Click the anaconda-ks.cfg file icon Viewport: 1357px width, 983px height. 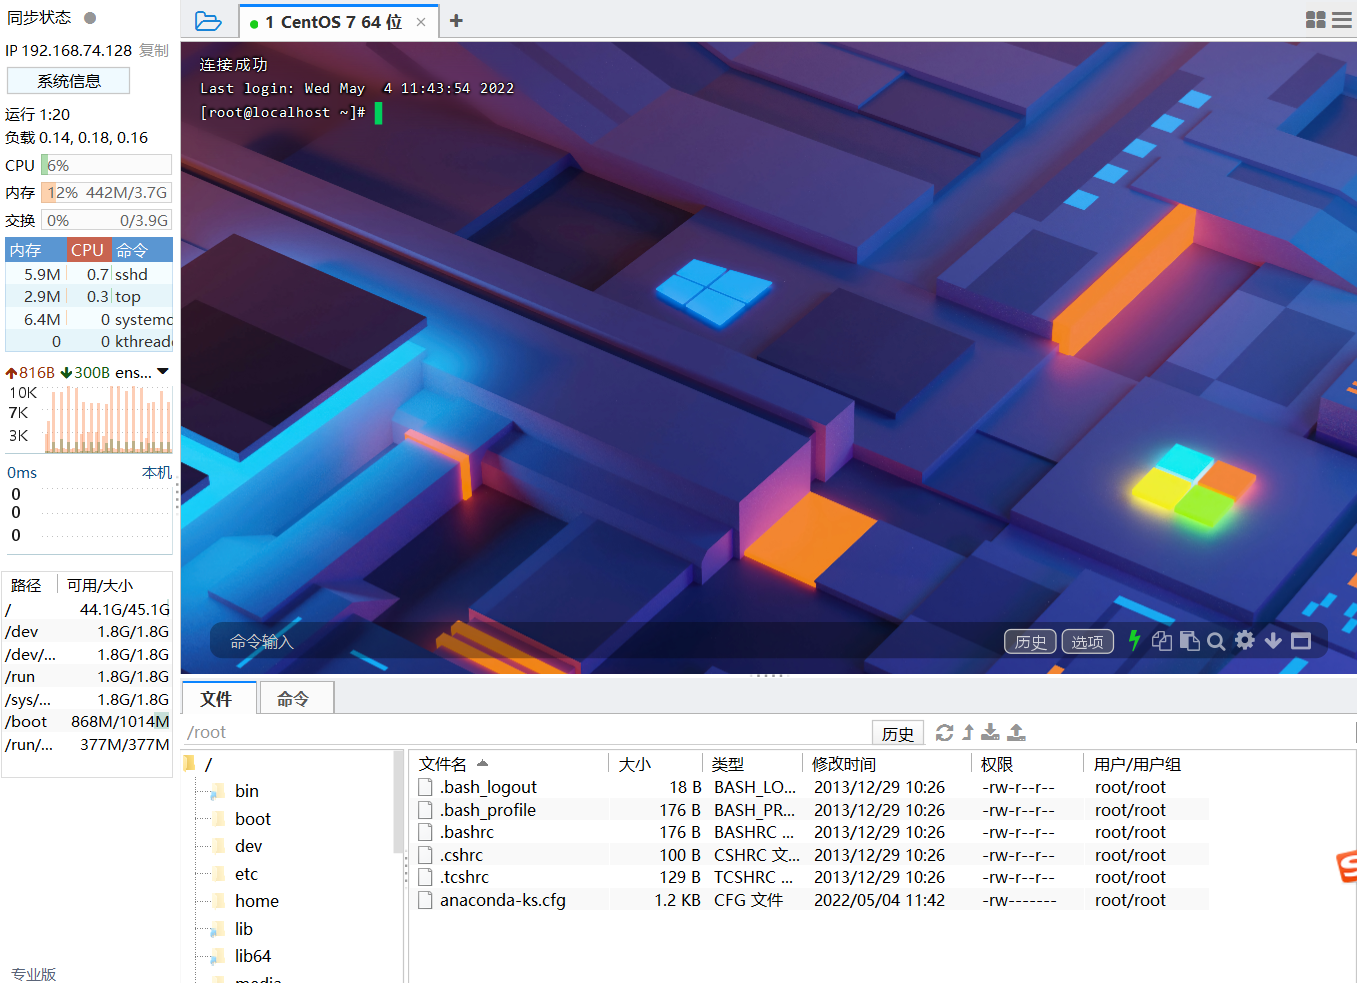coord(425,900)
